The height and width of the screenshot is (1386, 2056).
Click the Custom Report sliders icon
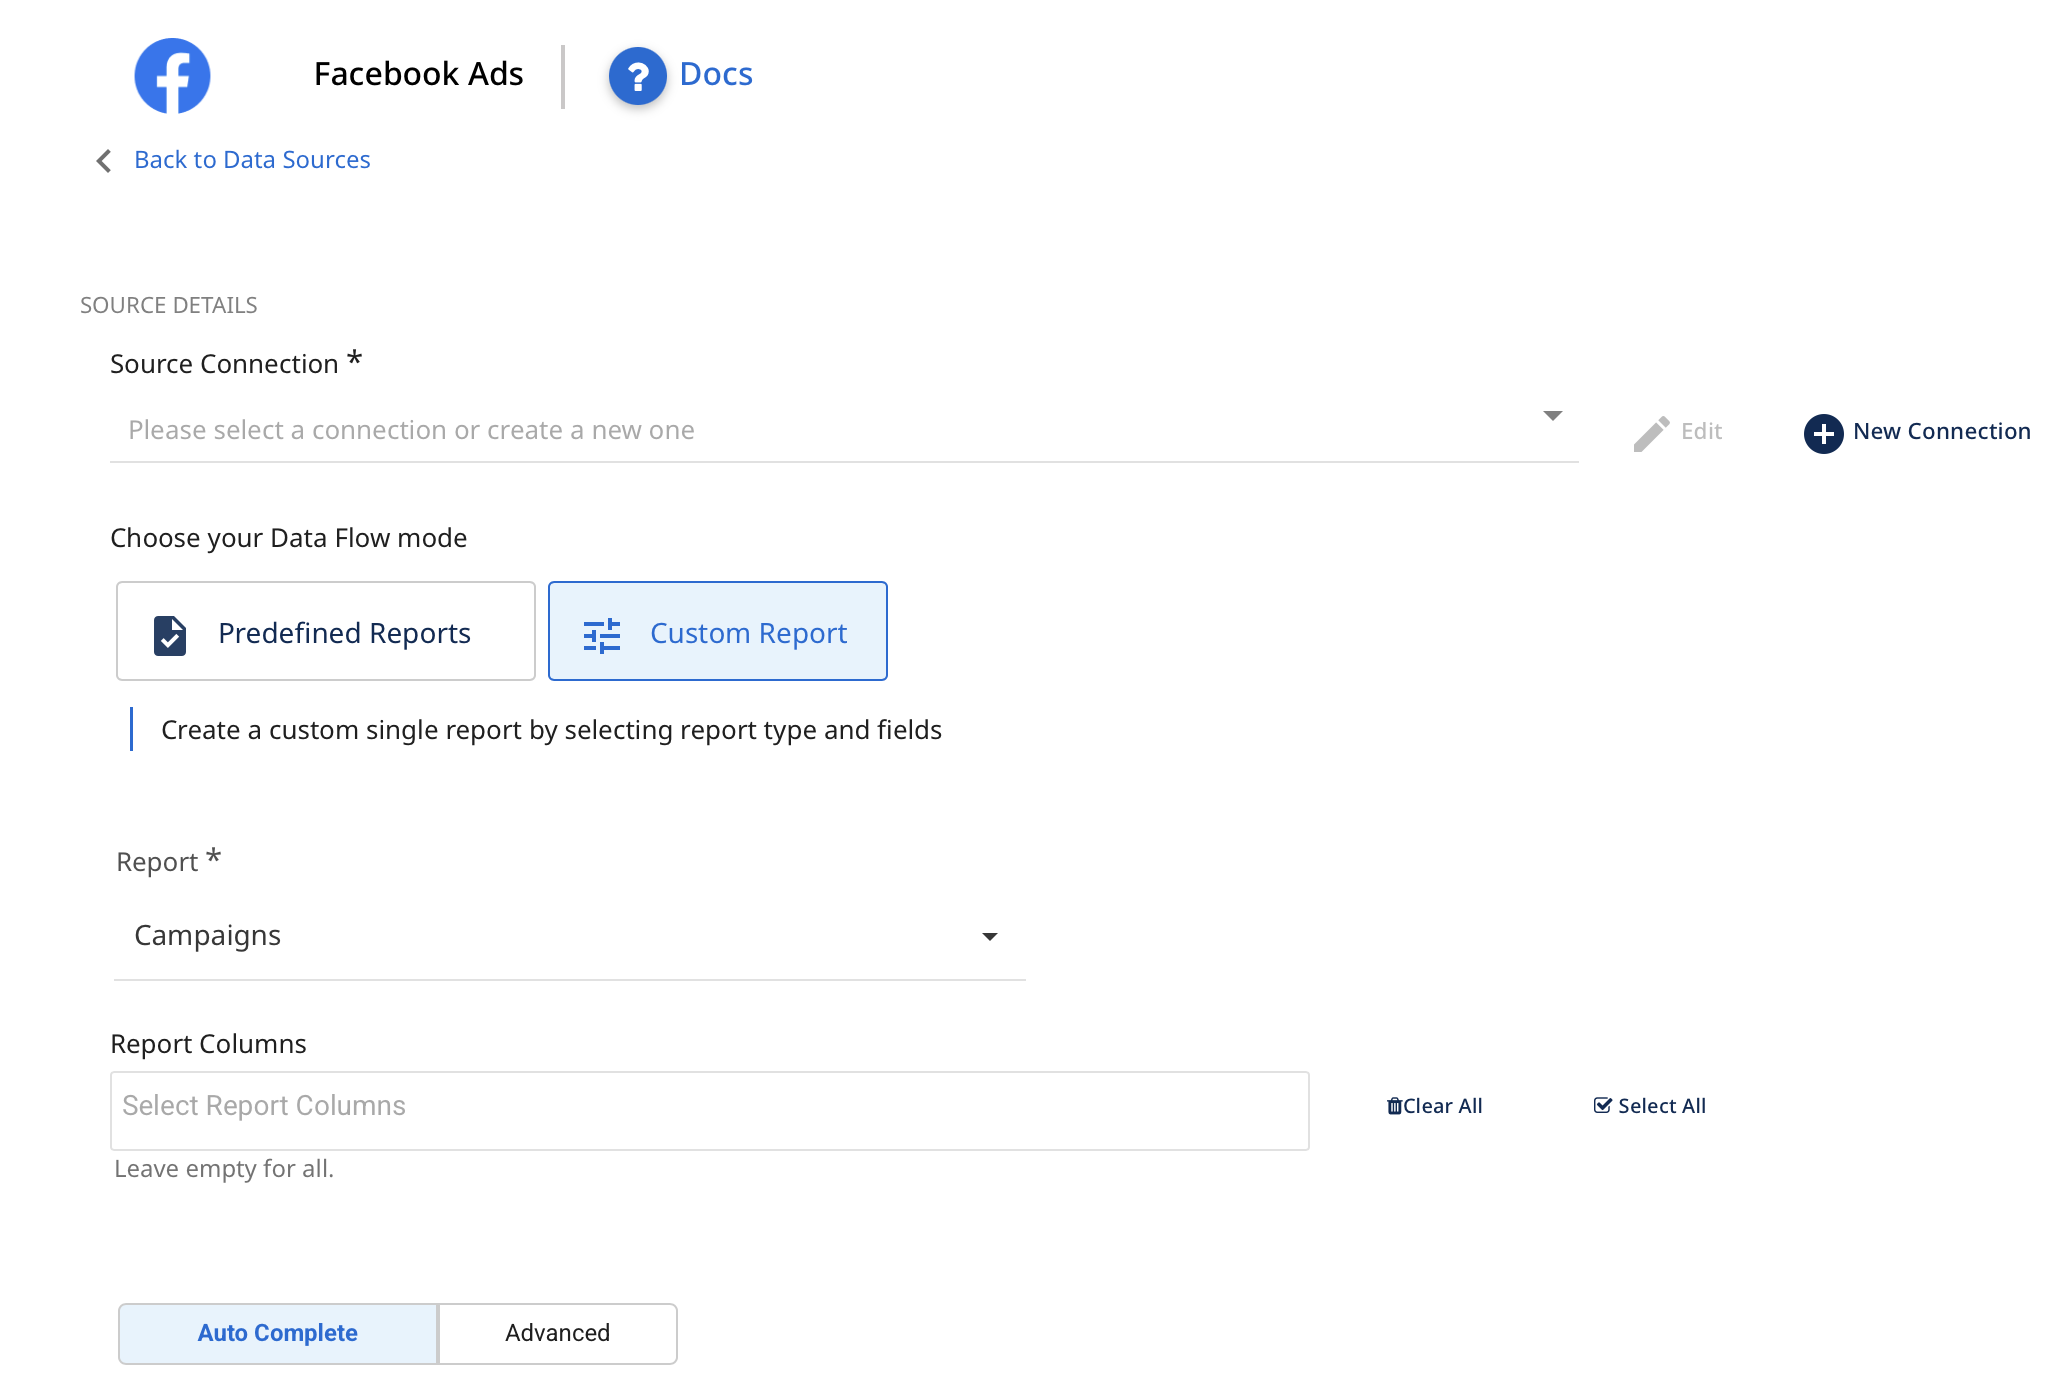pyautogui.click(x=602, y=635)
